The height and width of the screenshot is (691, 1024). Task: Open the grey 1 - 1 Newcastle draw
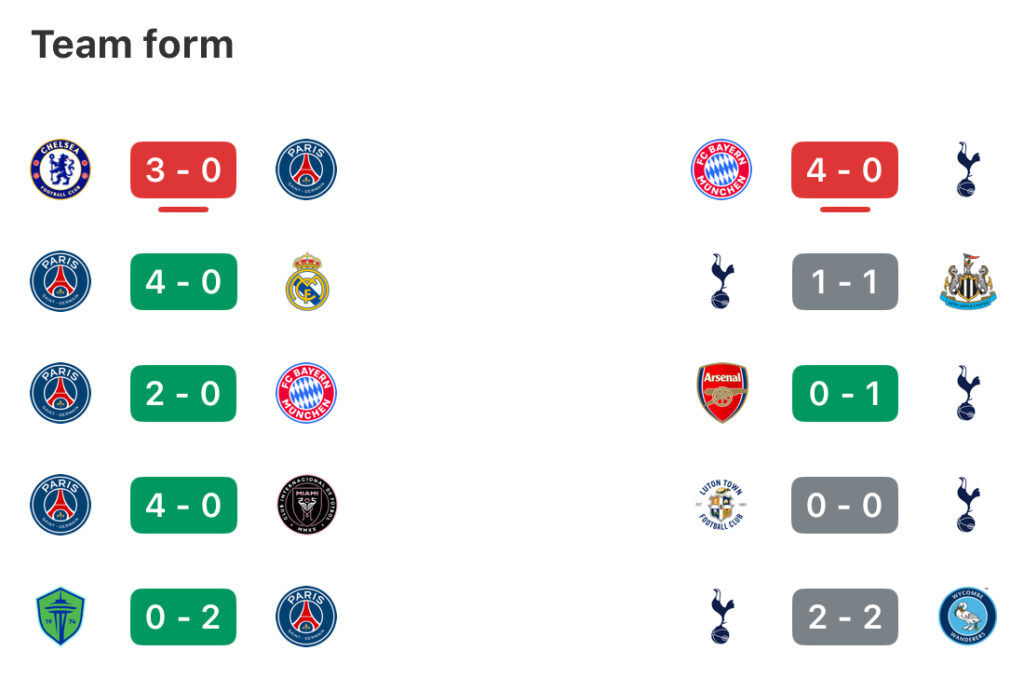845,281
